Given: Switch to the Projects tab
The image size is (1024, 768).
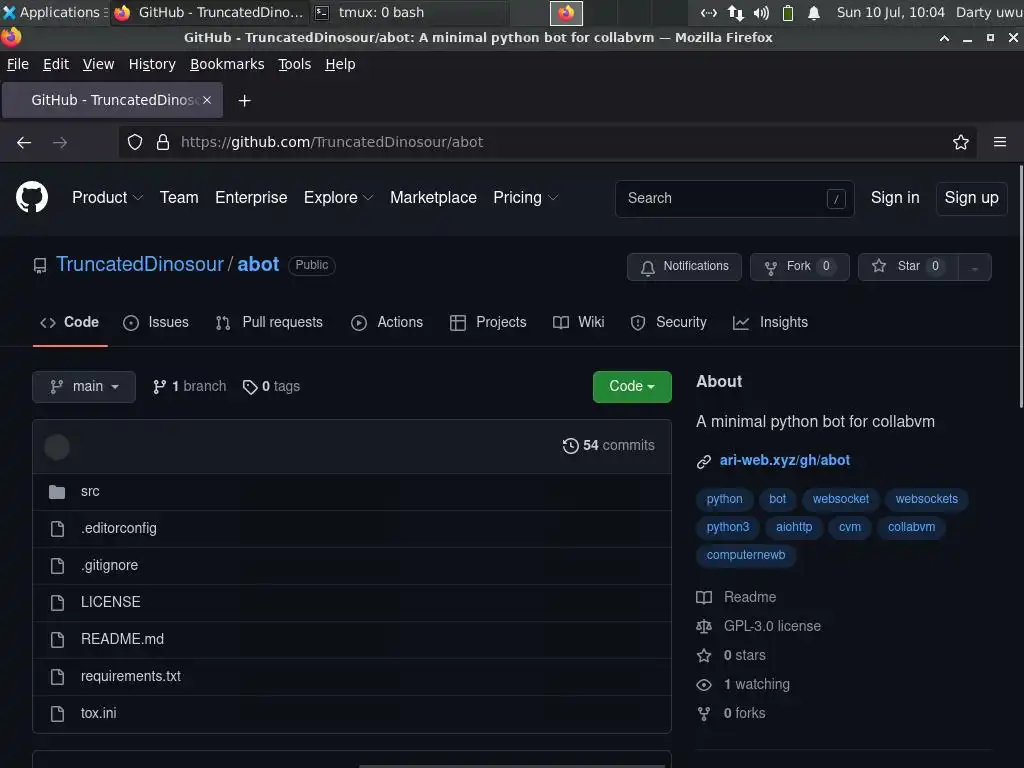Looking at the screenshot, I should [x=488, y=322].
